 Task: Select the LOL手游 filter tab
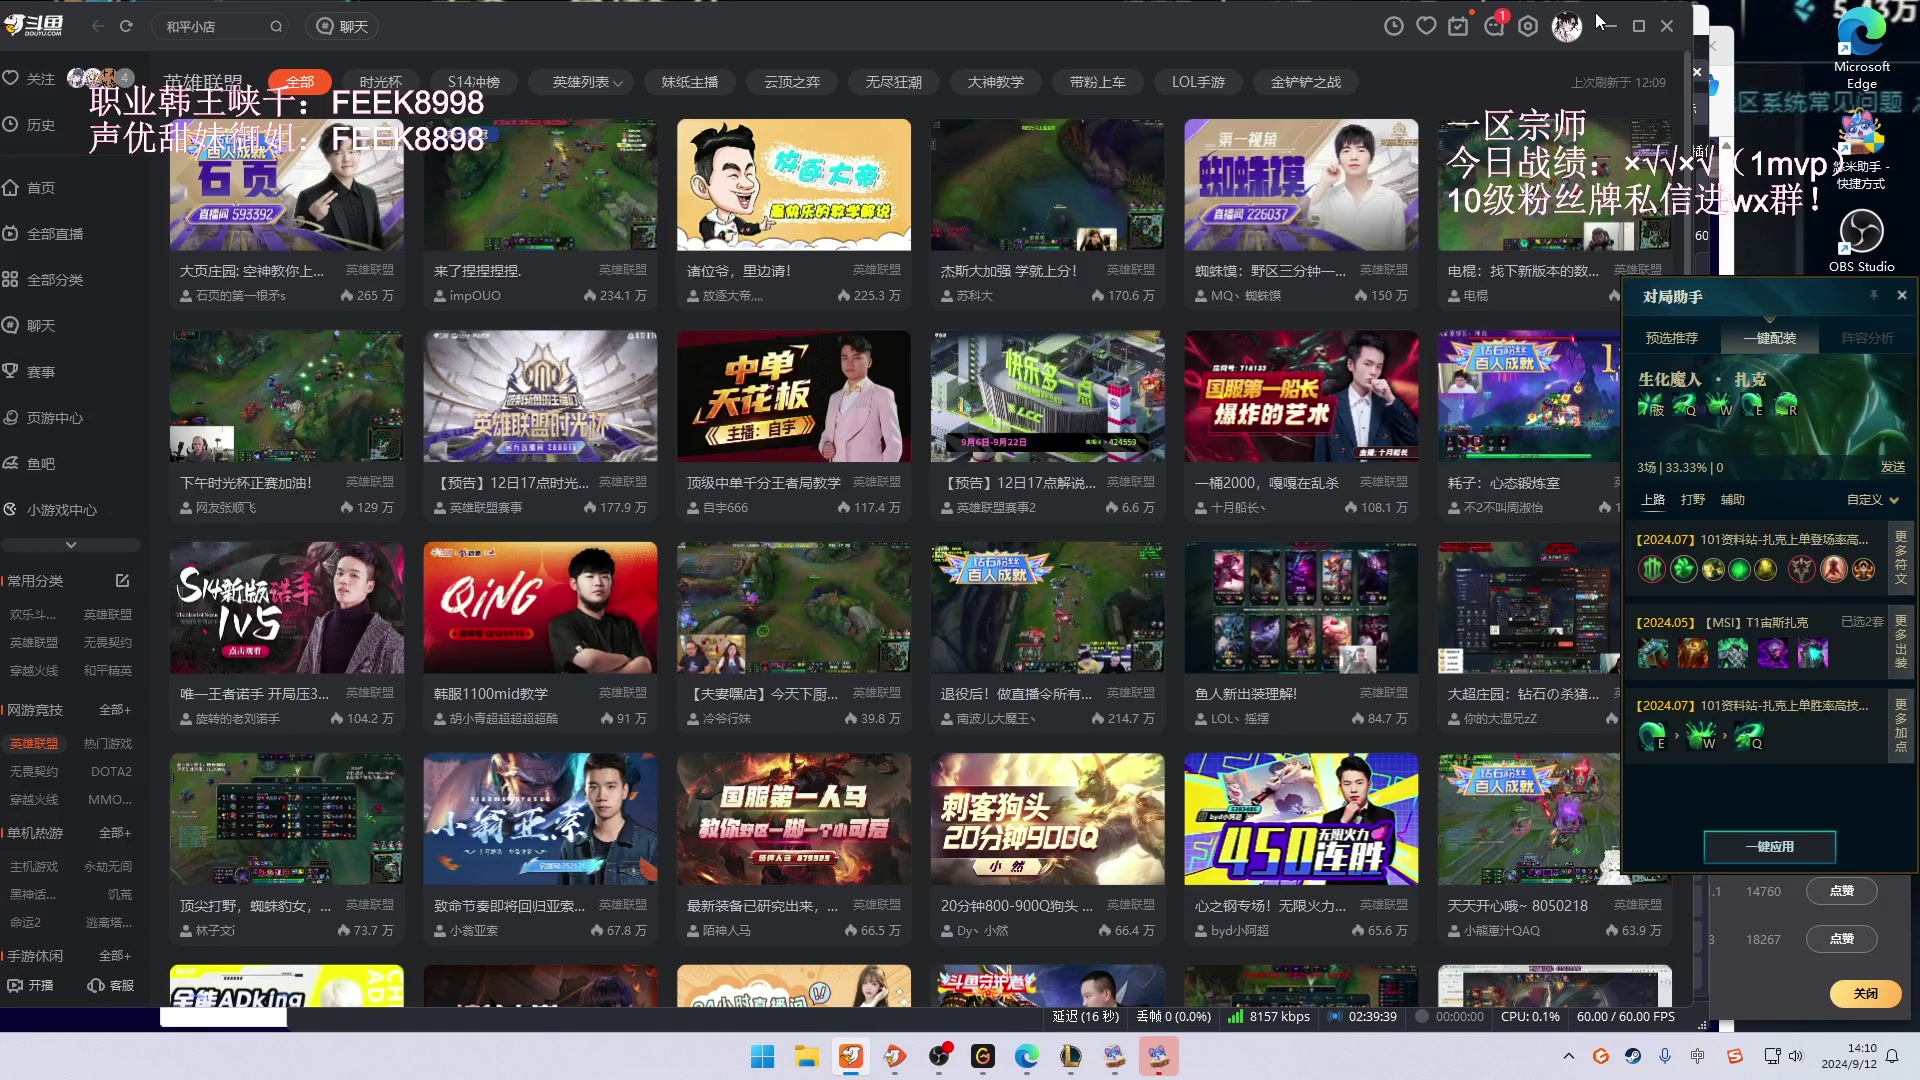pyautogui.click(x=1198, y=82)
